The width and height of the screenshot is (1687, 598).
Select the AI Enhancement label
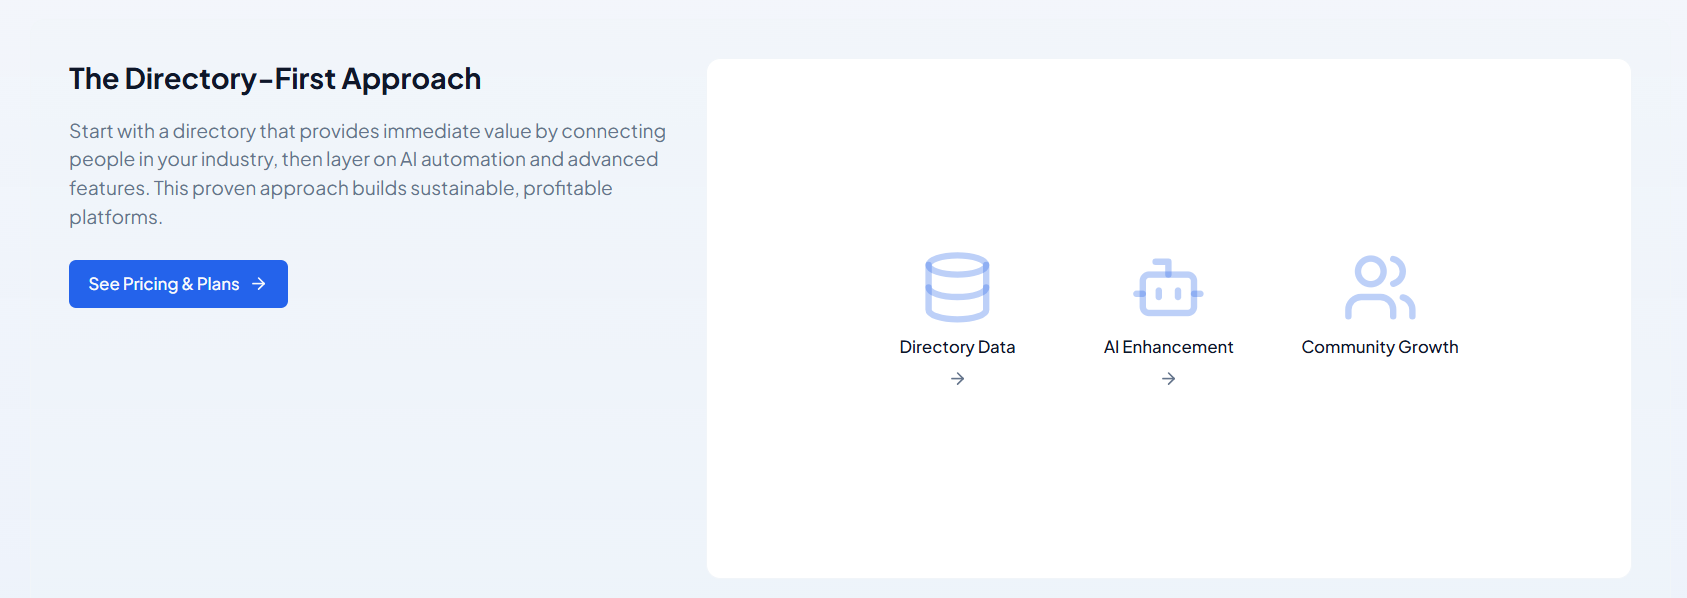1168,347
